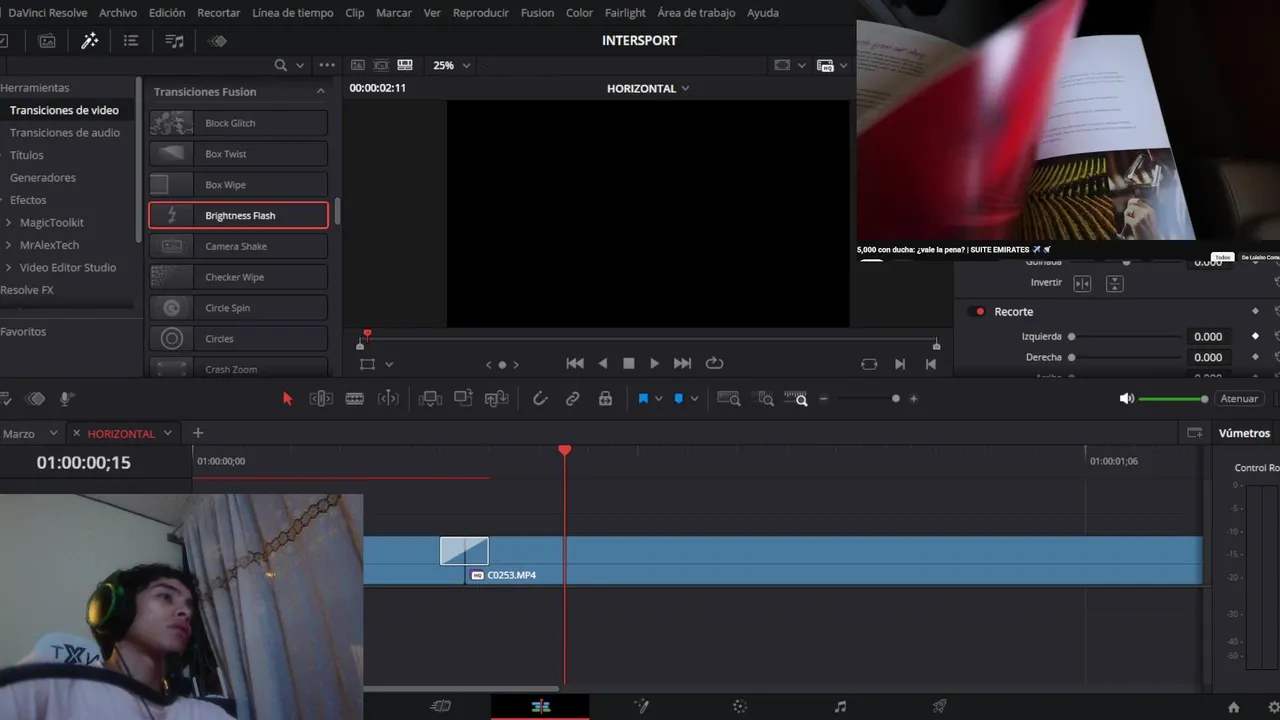Open the Color page icon in bottom bar
The image size is (1280, 720).
740,706
